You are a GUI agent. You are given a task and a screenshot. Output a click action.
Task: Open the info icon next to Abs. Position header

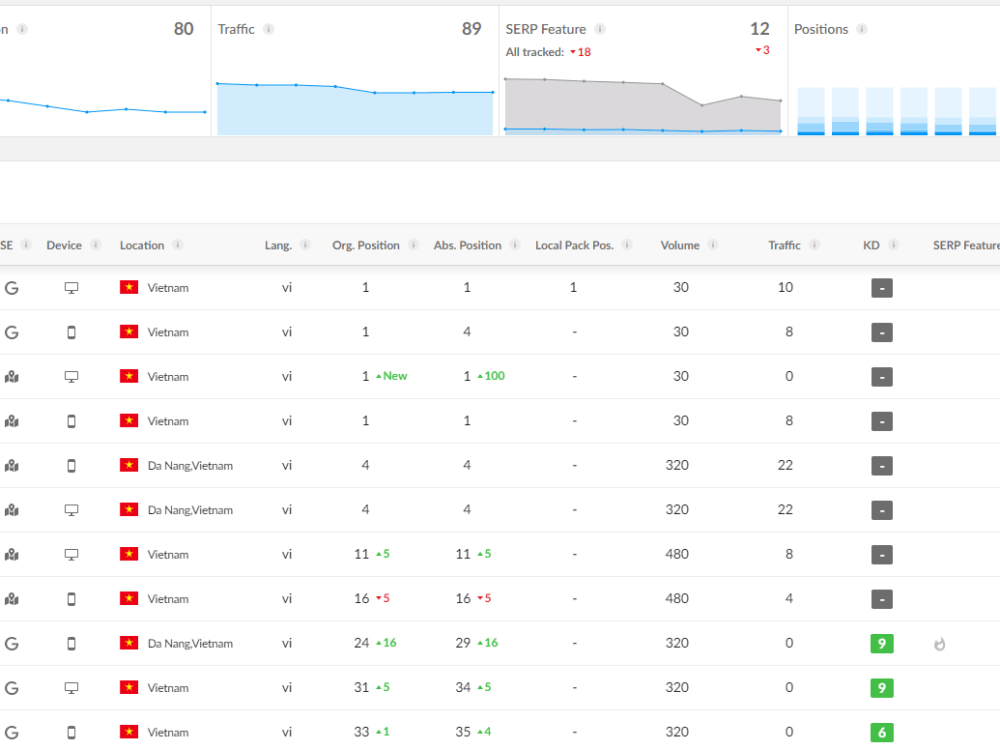pyautogui.click(x=515, y=245)
